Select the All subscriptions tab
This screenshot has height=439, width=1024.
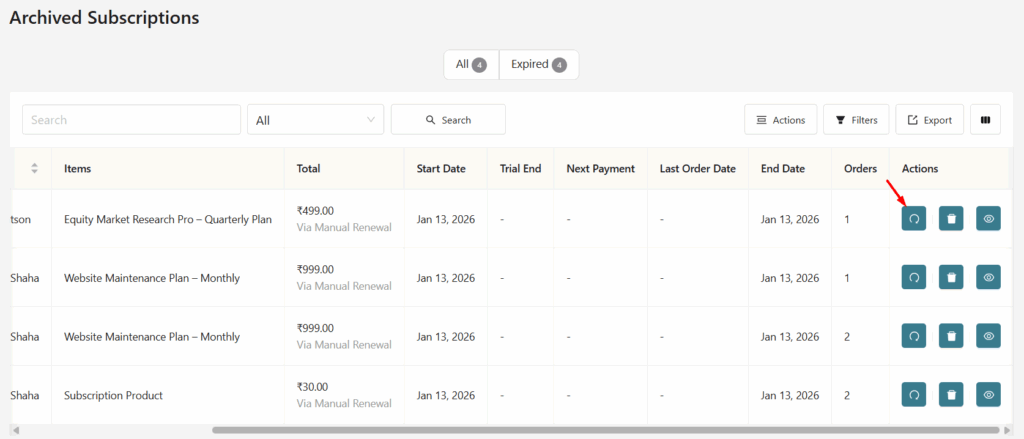471,65
